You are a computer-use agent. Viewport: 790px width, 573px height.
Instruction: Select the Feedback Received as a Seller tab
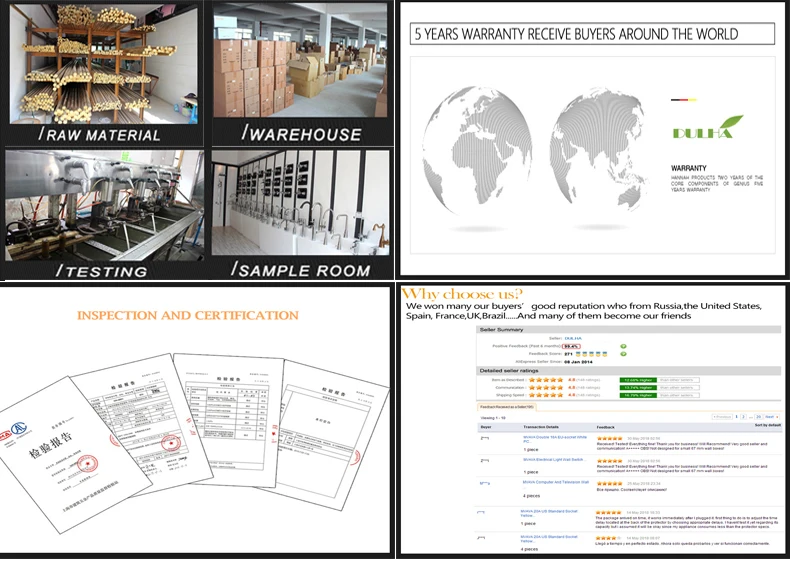click(507, 407)
